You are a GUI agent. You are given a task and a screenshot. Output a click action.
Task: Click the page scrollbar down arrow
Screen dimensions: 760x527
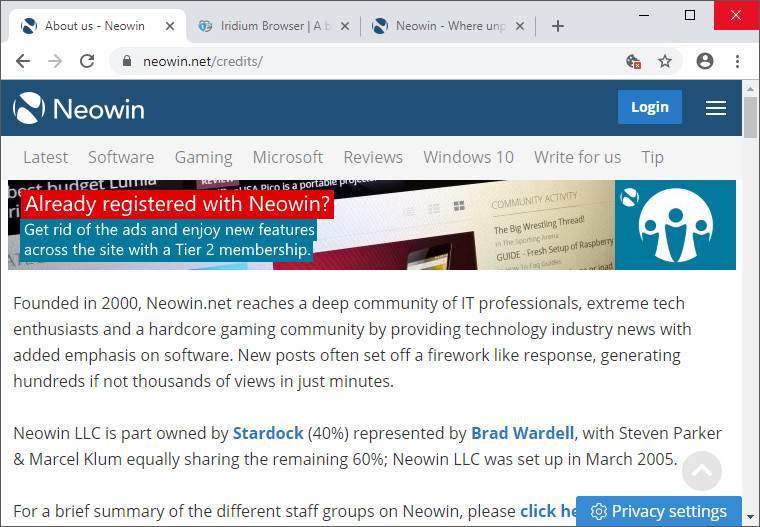pyautogui.click(x=750, y=517)
